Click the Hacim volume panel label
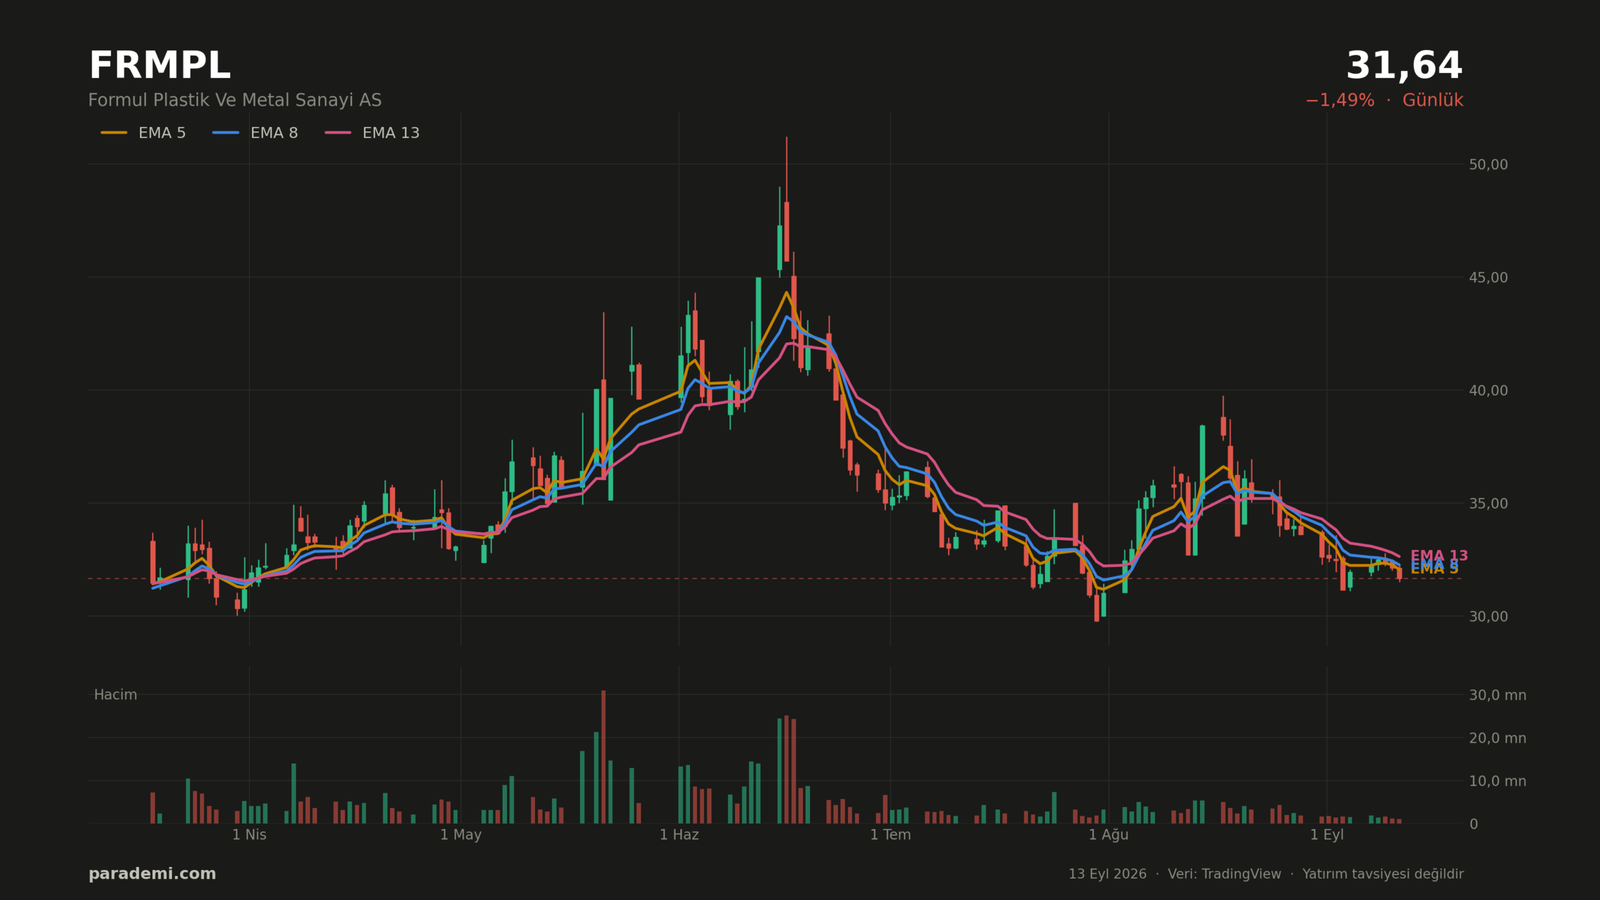The height and width of the screenshot is (900, 1600). (115, 694)
